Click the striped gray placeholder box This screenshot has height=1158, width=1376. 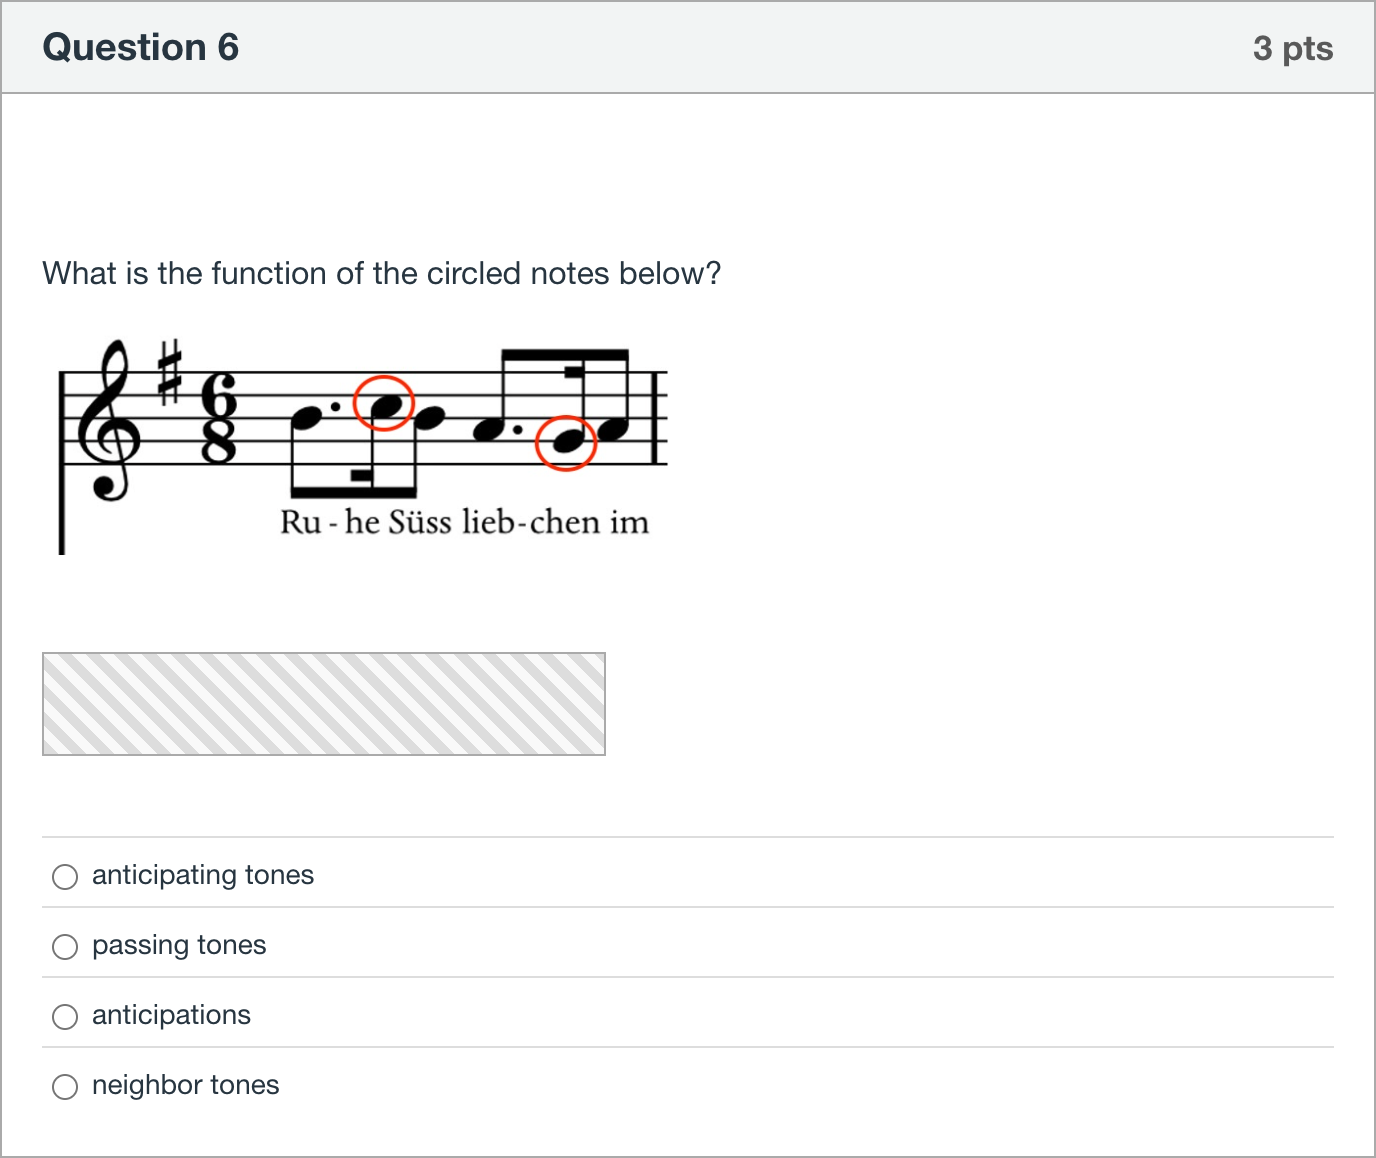(x=324, y=704)
